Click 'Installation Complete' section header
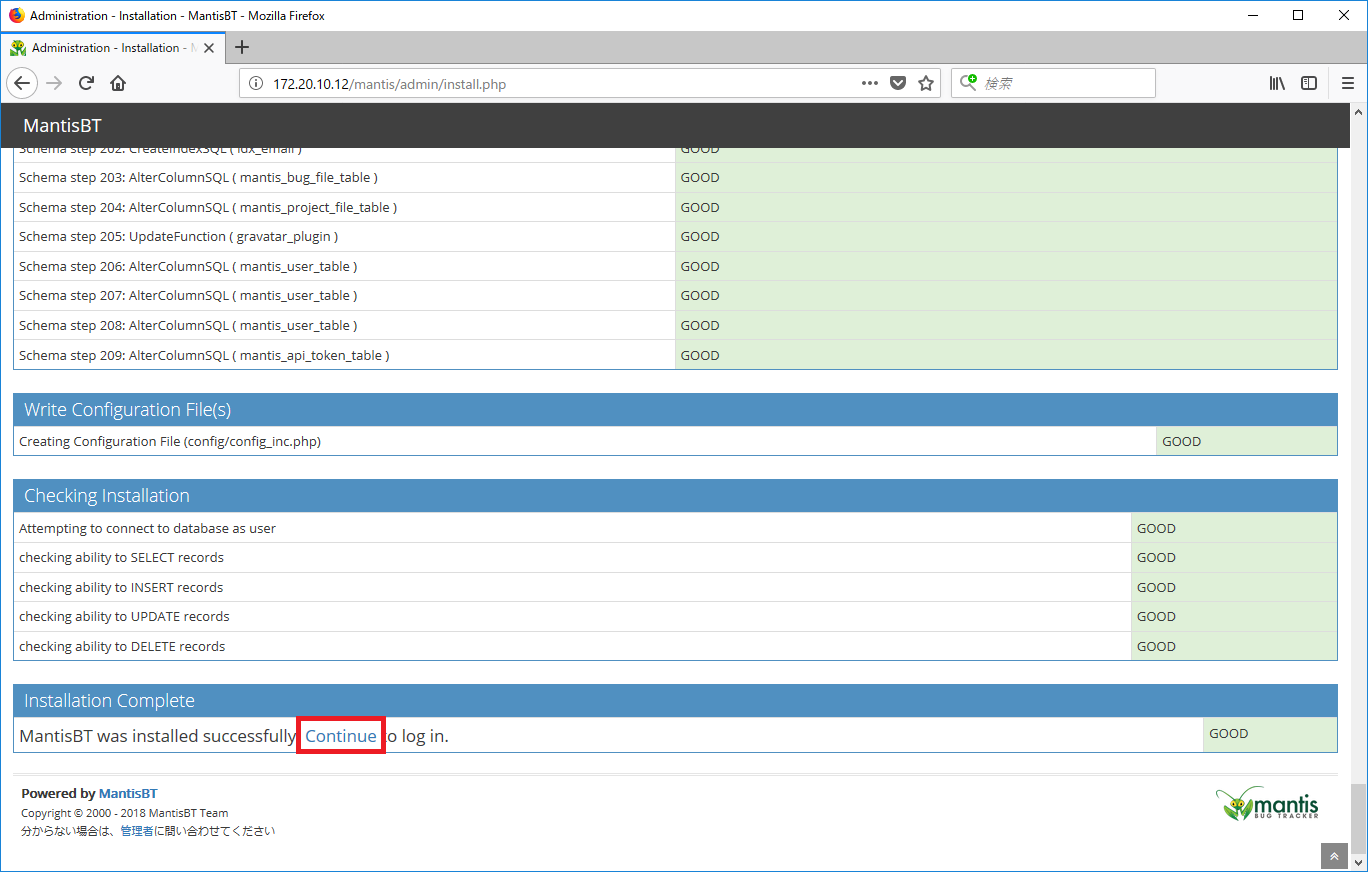Viewport: 1368px width, 872px height. (x=675, y=701)
